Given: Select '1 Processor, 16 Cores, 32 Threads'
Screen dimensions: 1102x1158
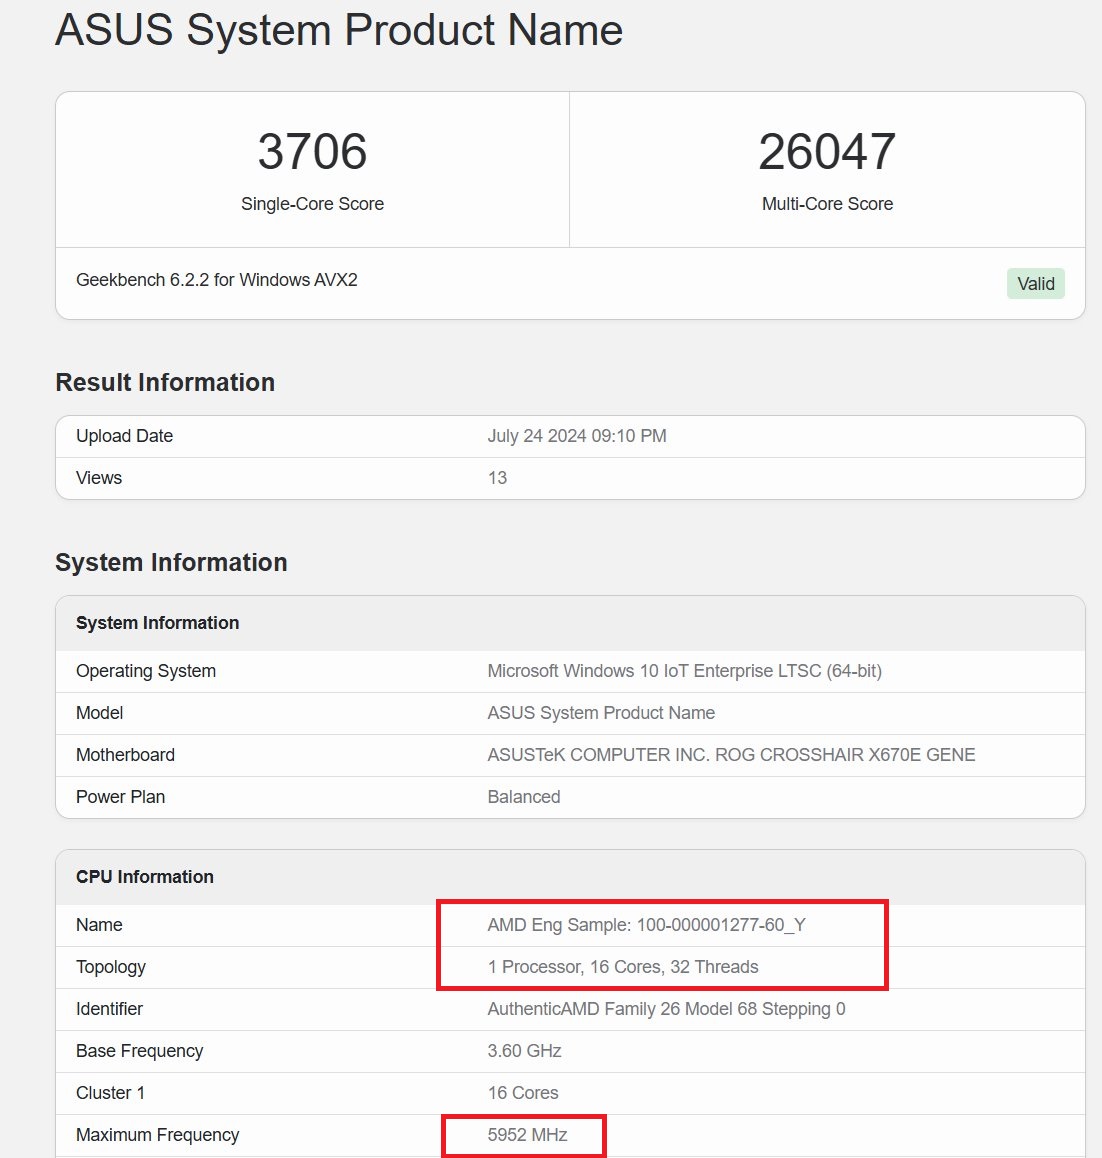Looking at the screenshot, I should click(x=623, y=967).
